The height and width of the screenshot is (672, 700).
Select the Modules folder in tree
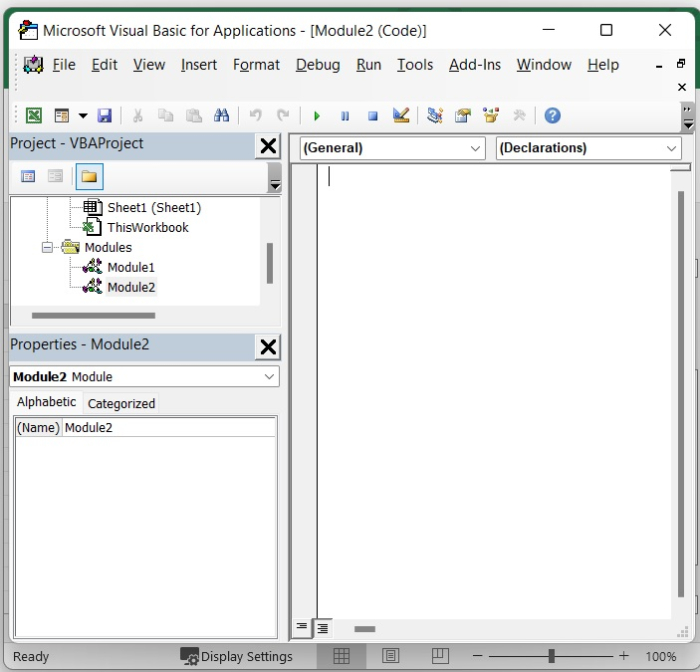(x=108, y=247)
